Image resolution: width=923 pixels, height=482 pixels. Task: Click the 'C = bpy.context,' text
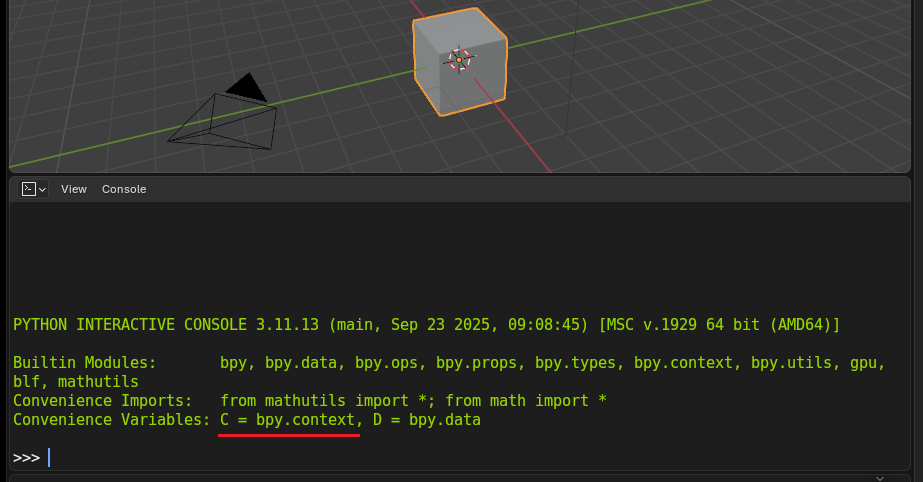(291, 420)
